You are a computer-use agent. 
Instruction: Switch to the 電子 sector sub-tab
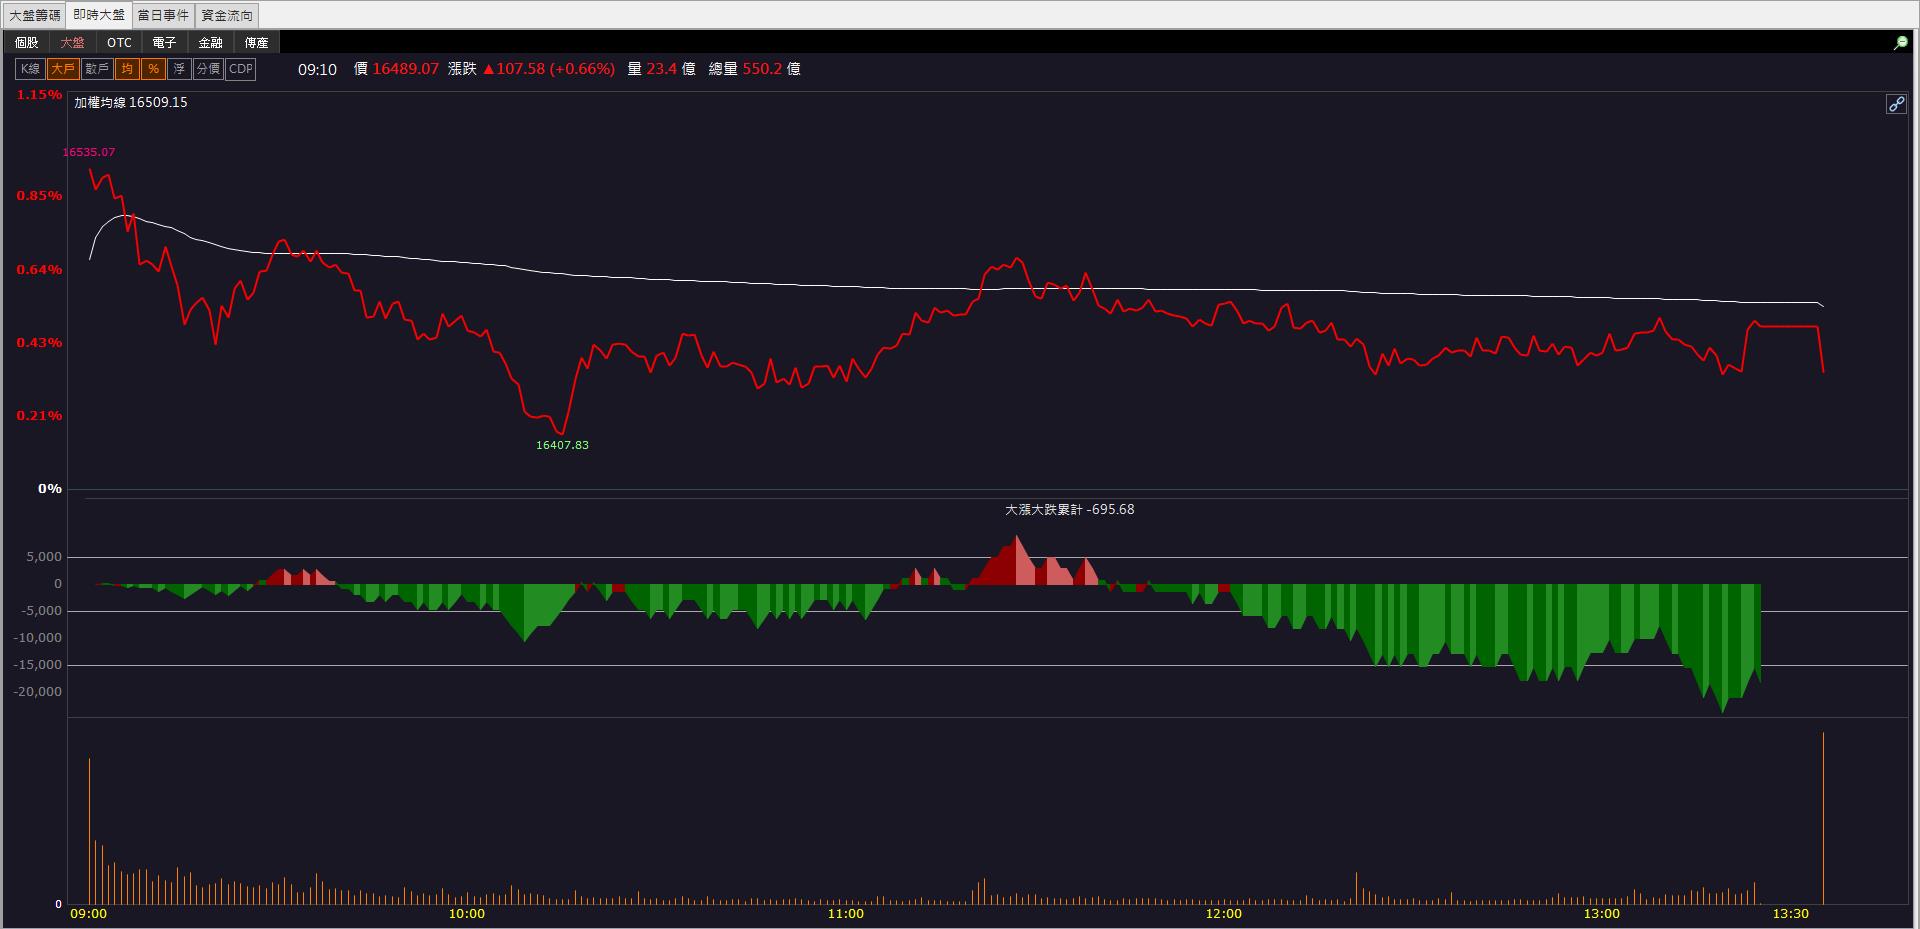point(165,43)
